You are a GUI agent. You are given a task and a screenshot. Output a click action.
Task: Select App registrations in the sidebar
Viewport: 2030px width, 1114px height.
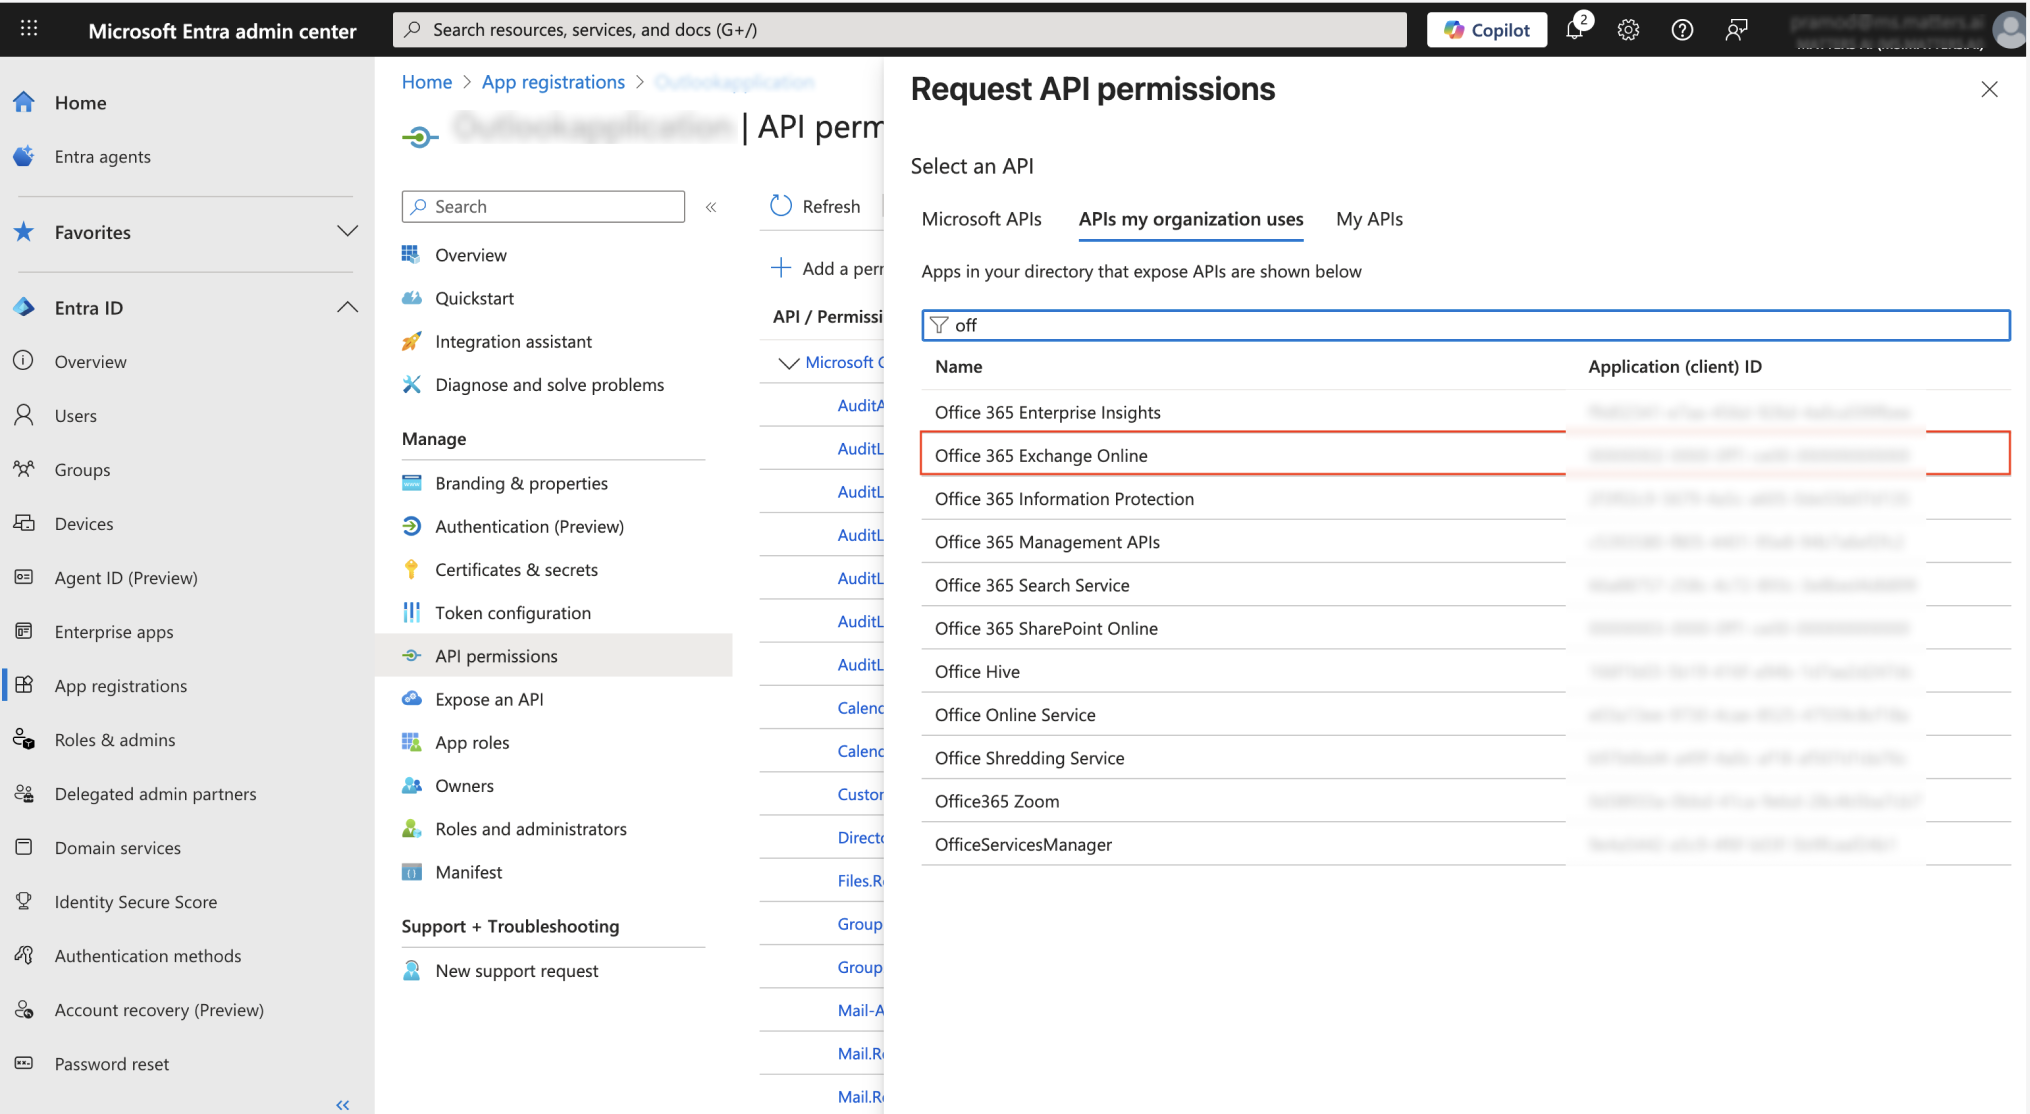[121, 686]
